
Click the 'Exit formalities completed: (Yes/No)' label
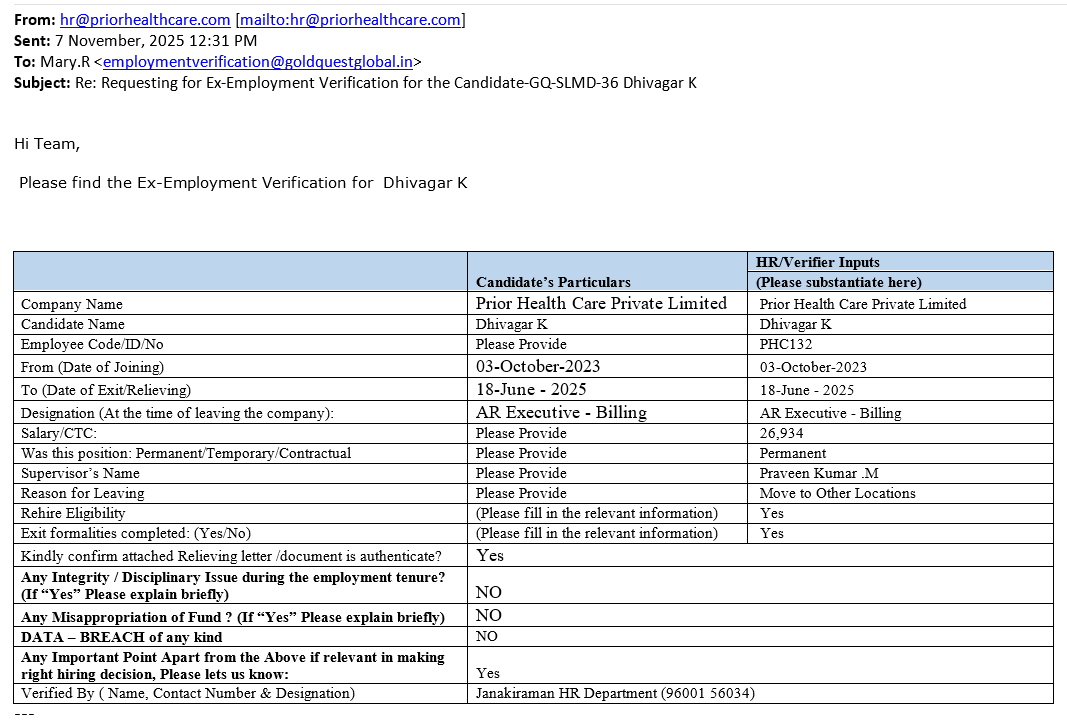(x=135, y=533)
